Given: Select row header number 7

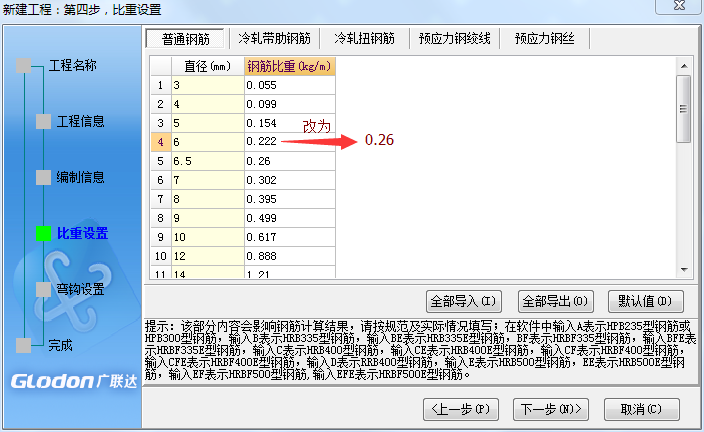Looking at the screenshot, I should pos(161,199).
